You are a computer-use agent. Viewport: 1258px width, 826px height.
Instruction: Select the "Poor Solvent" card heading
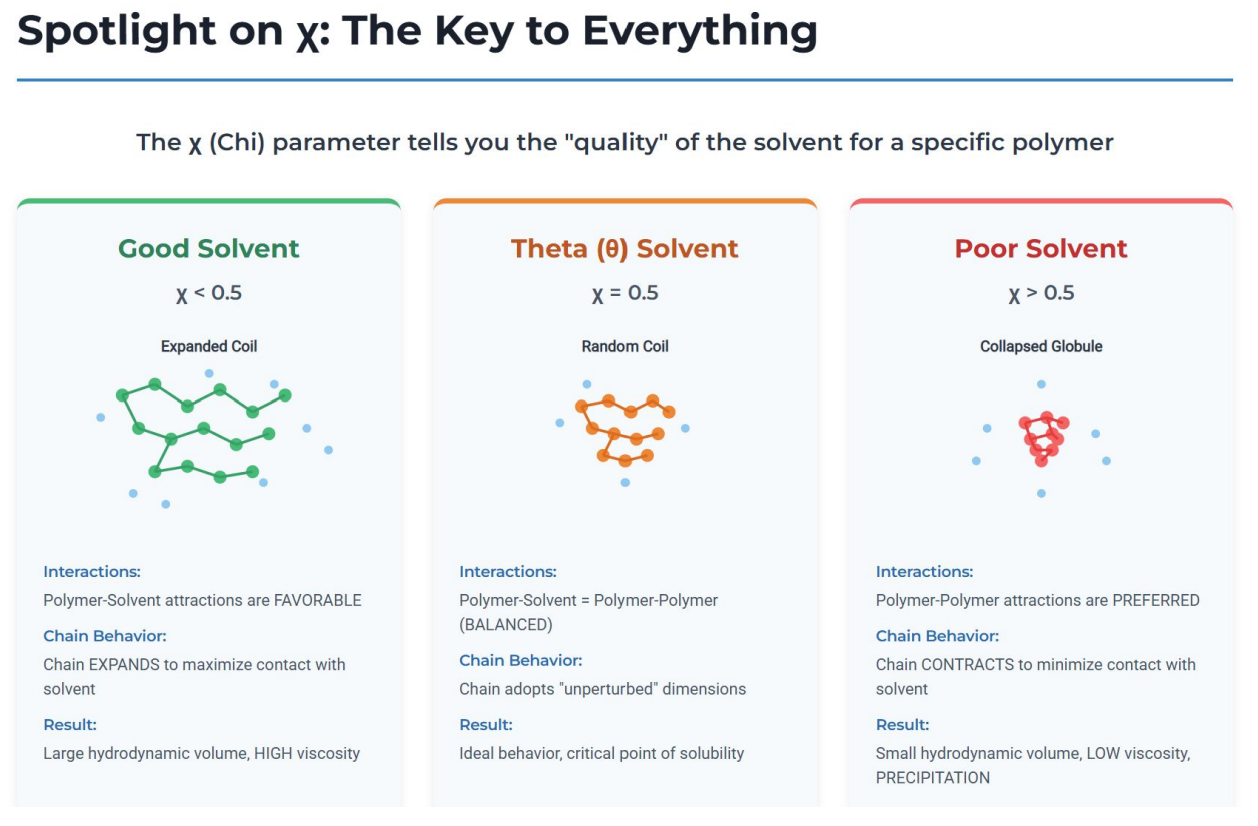1040,249
